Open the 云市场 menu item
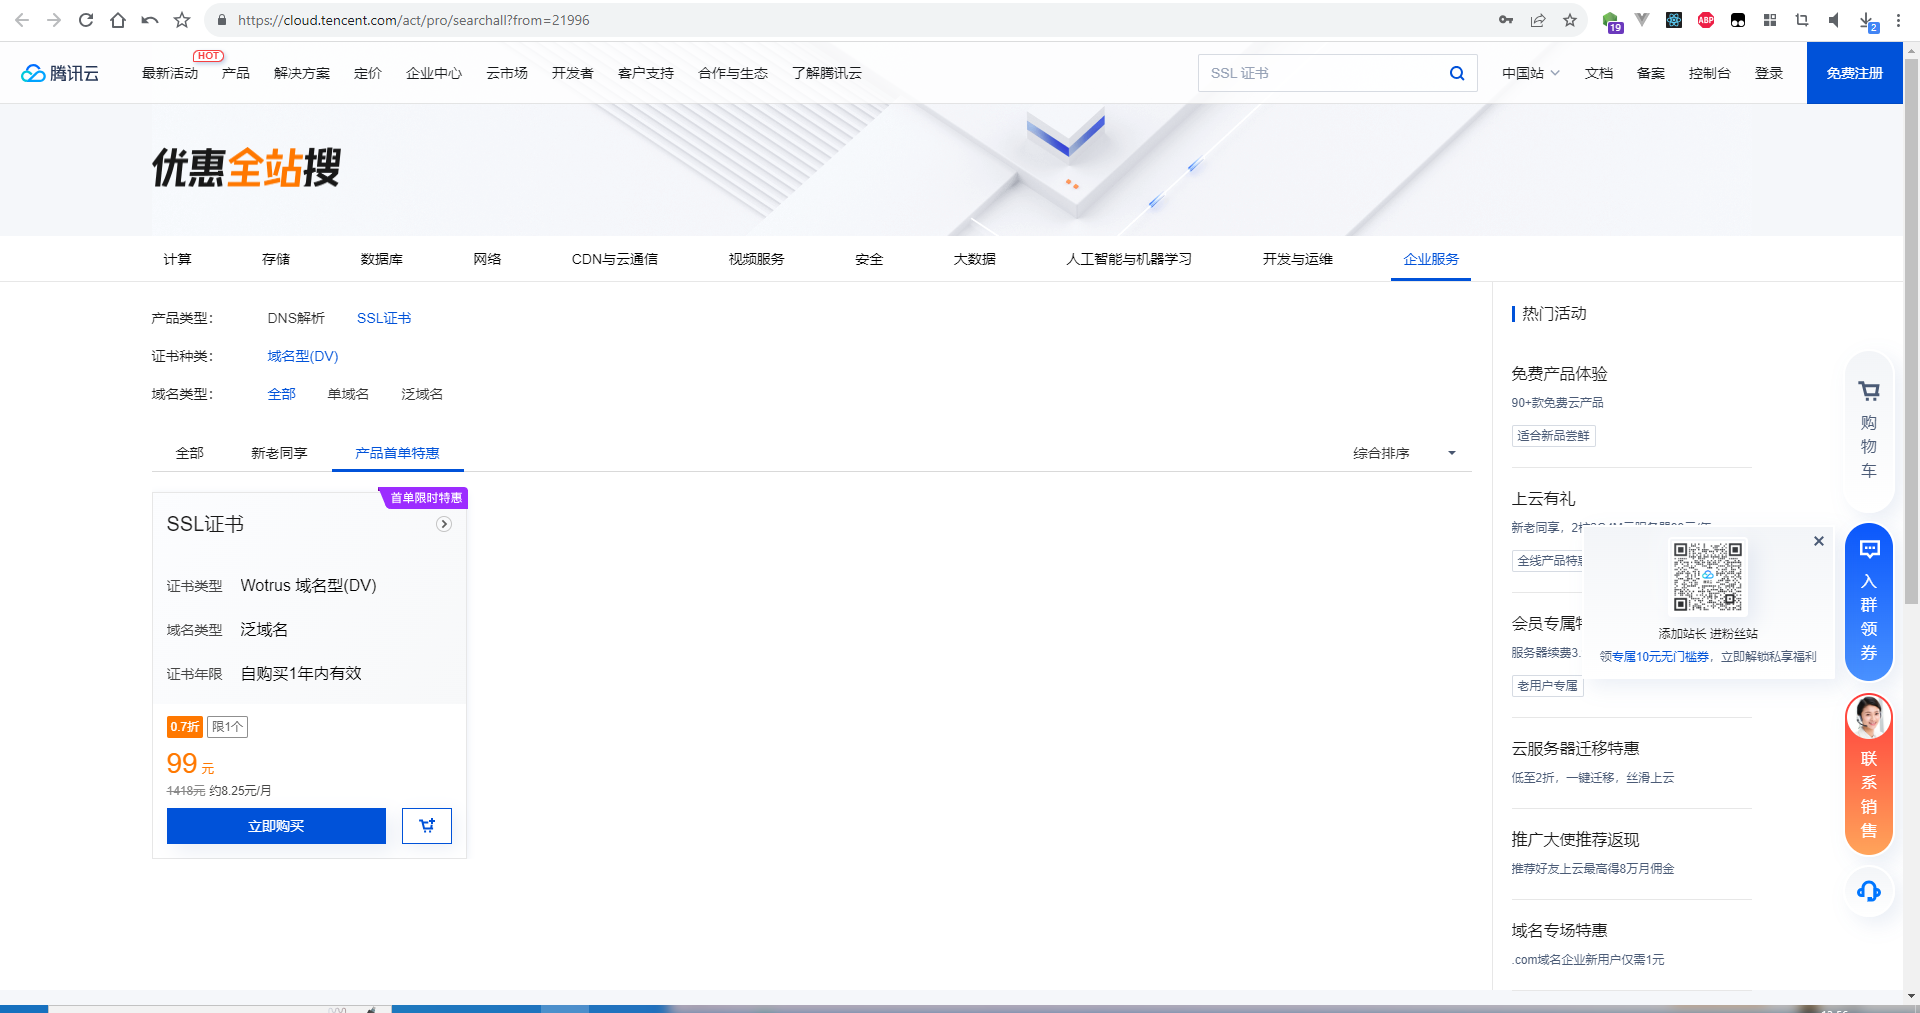Viewport: 1920px width, 1013px height. coord(507,73)
